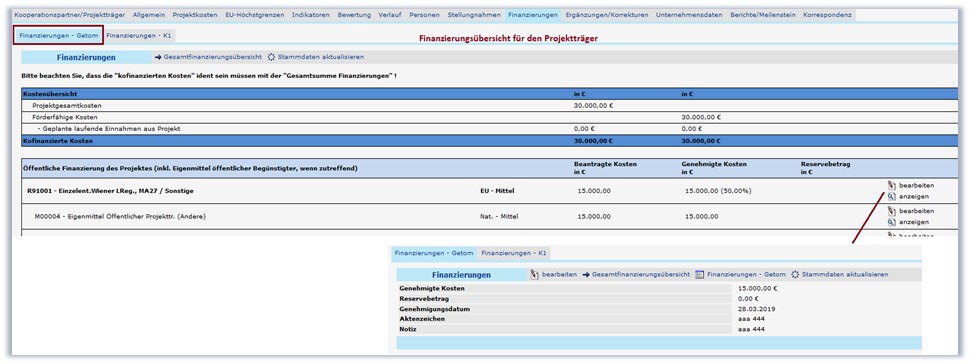Click the 'Aktenzeichen' label in the detail panel
The width and height of the screenshot is (970, 364).
(422, 318)
